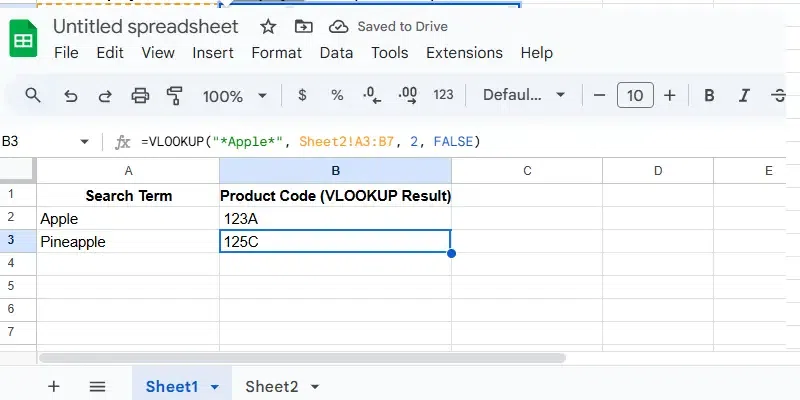Toggle bold formatting
Image resolution: width=800 pixels, height=400 pixels.
709,96
